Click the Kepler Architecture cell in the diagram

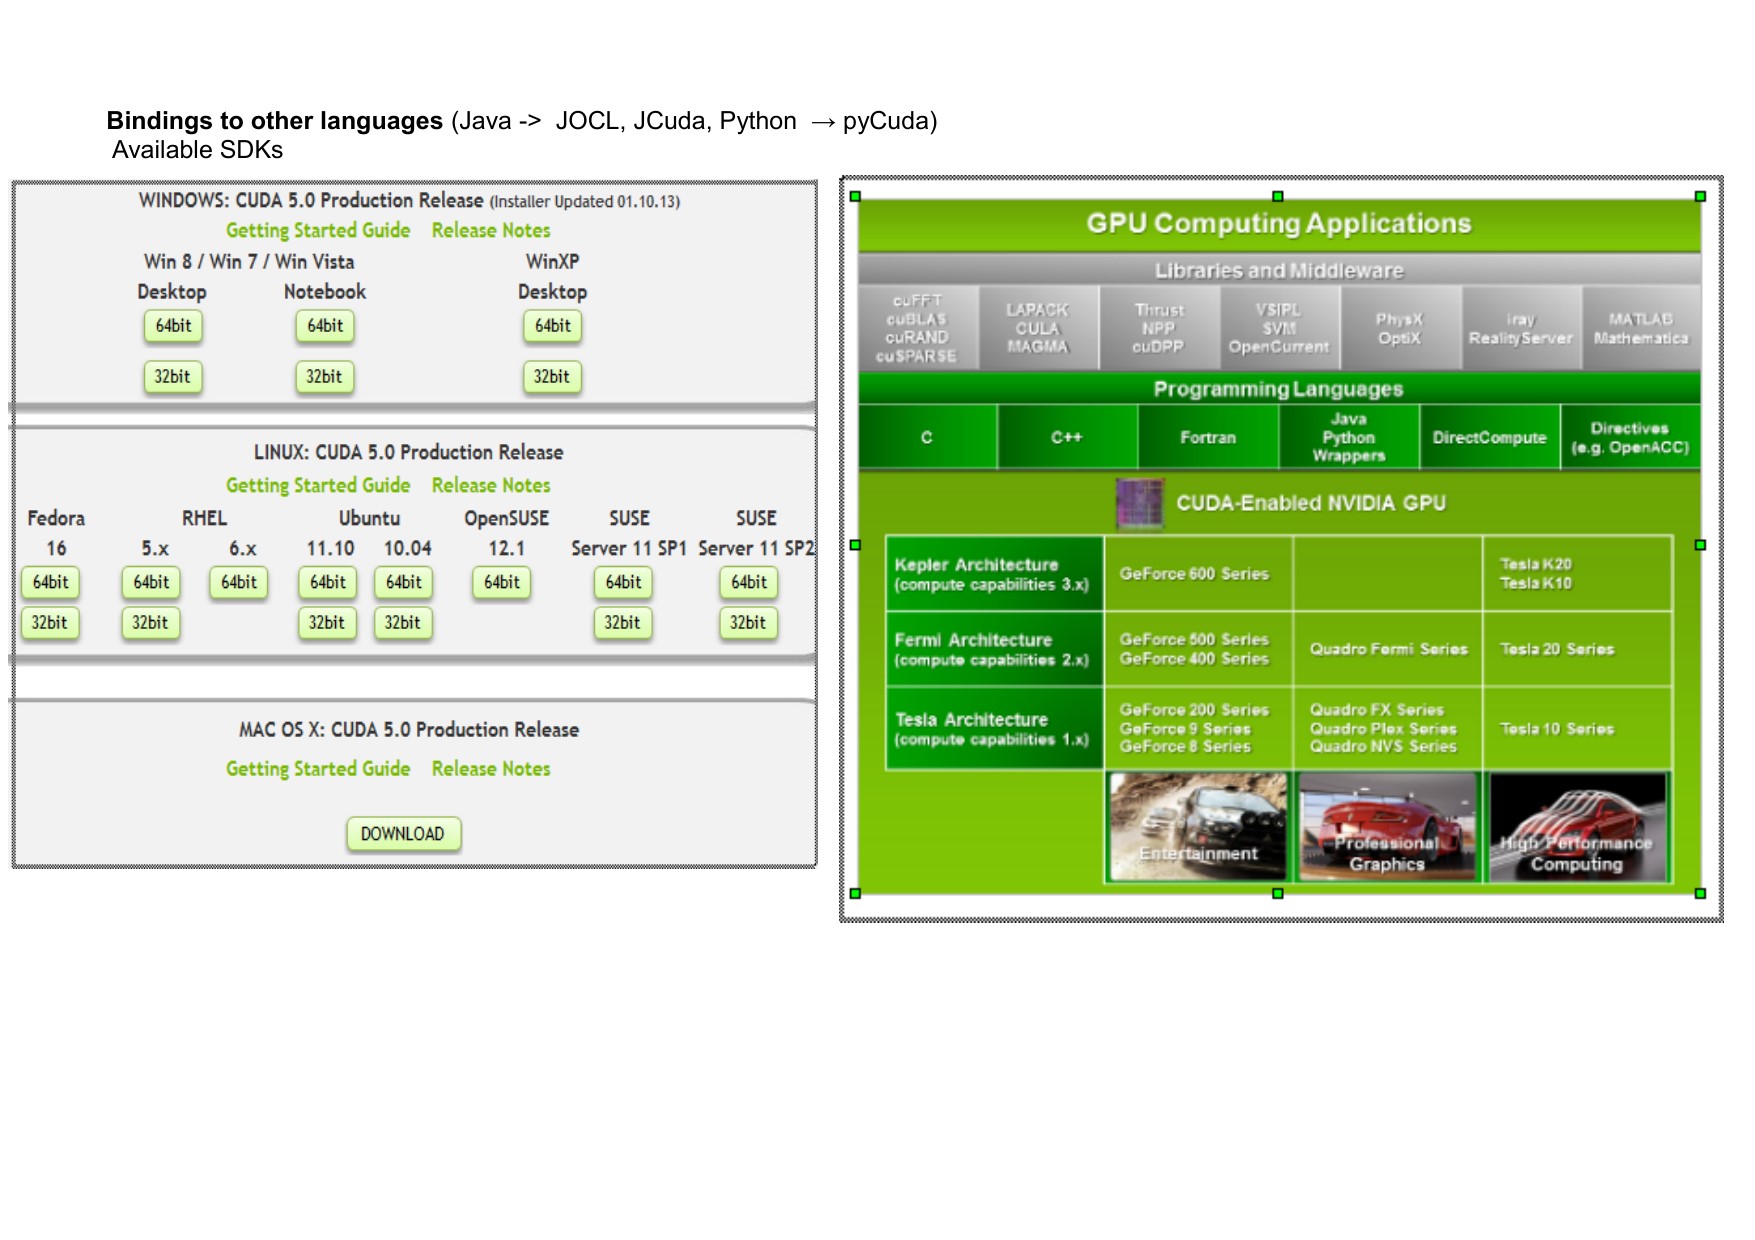coord(994,574)
